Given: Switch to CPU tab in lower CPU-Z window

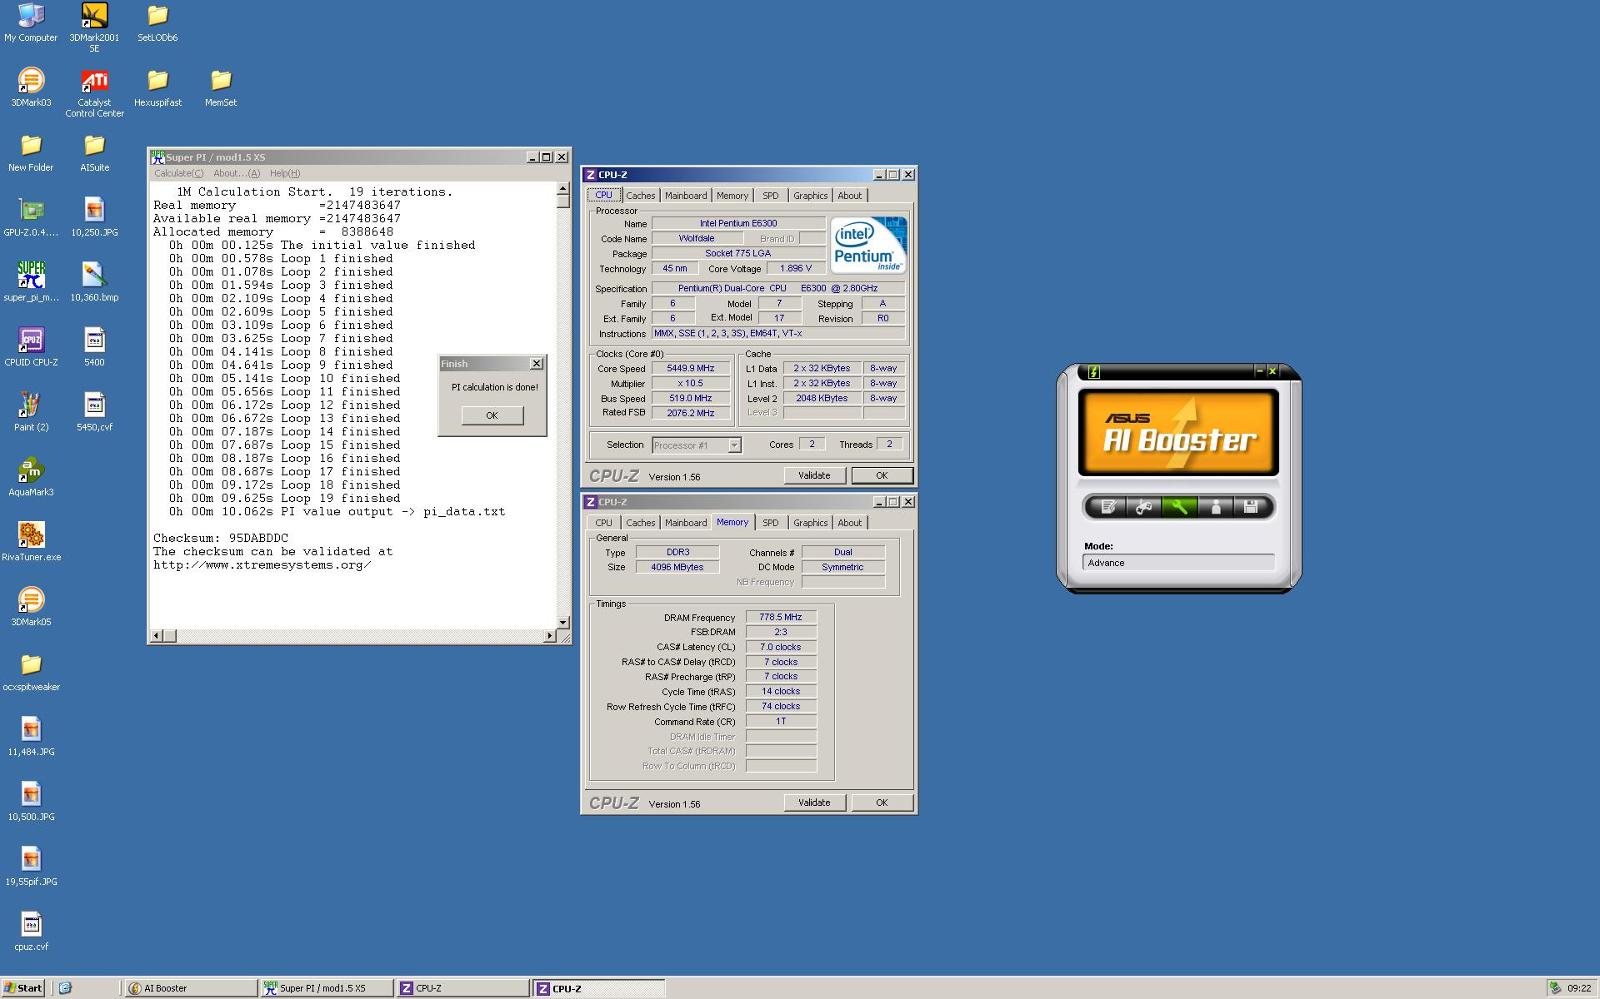Looking at the screenshot, I should tap(604, 523).
